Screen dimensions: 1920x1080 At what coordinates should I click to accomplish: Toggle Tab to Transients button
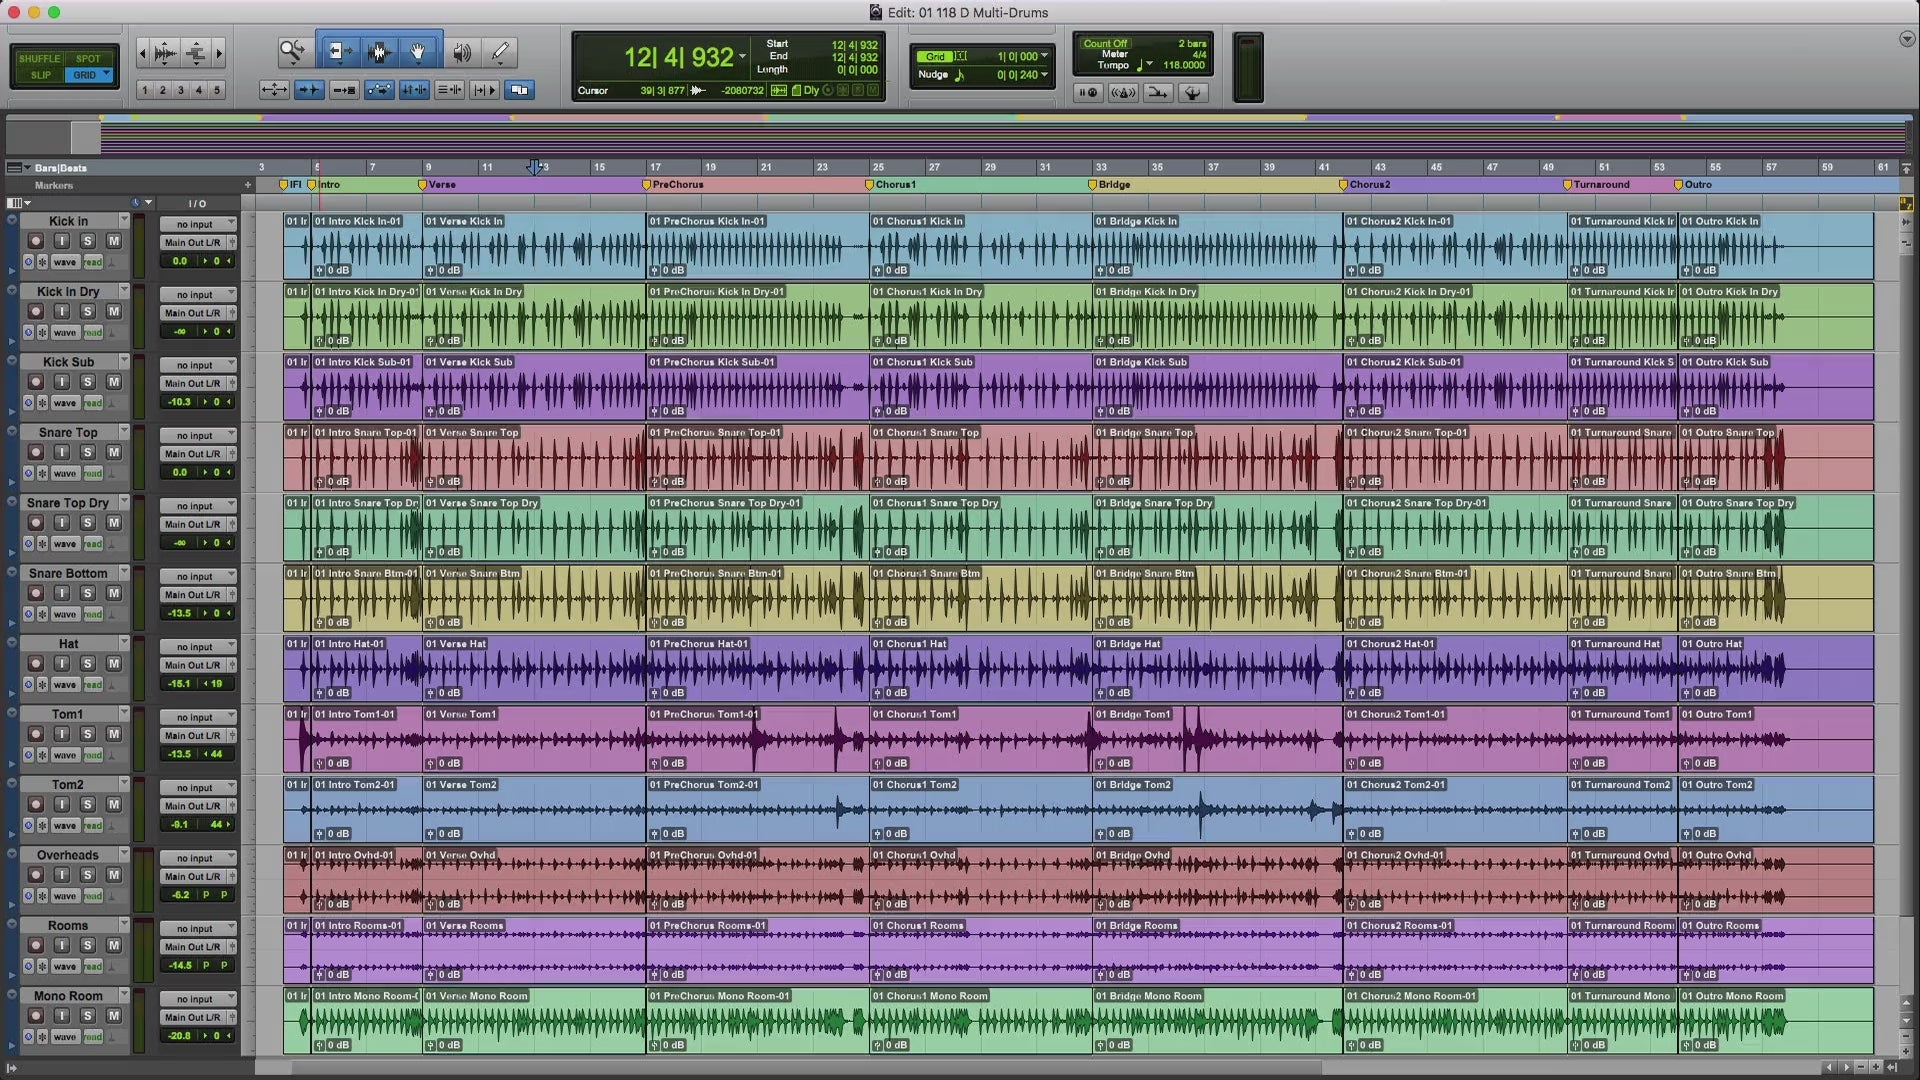pyautogui.click(x=309, y=90)
